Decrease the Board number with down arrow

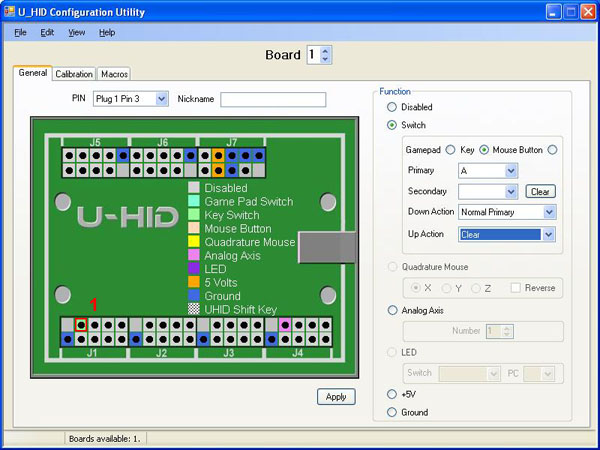[x=325, y=59]
